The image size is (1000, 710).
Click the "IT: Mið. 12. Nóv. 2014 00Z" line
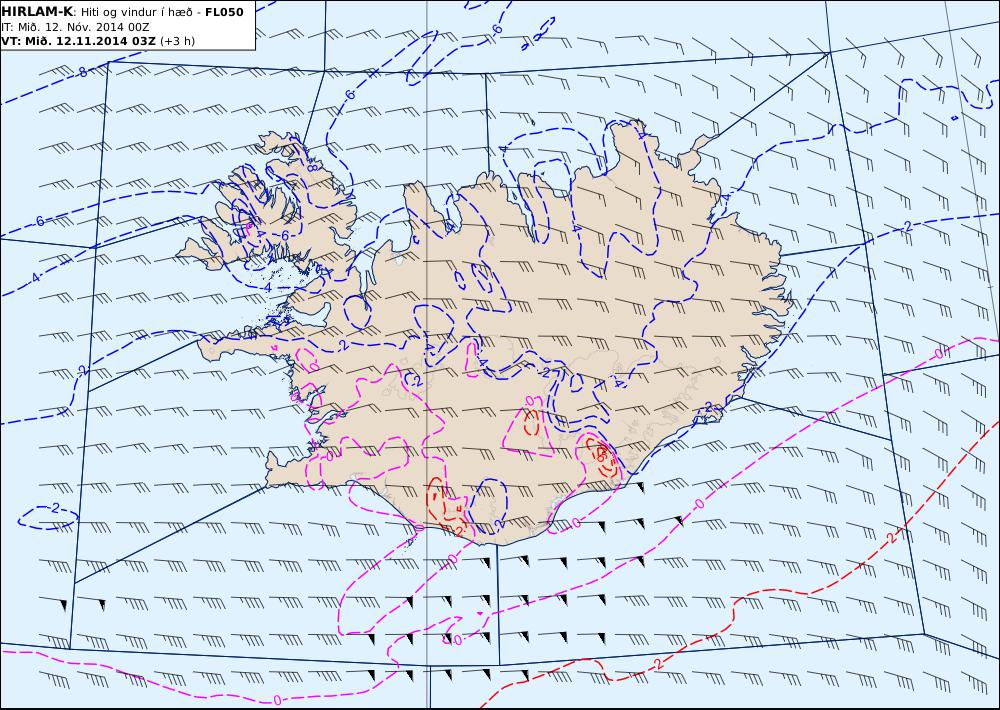[75, 27]
